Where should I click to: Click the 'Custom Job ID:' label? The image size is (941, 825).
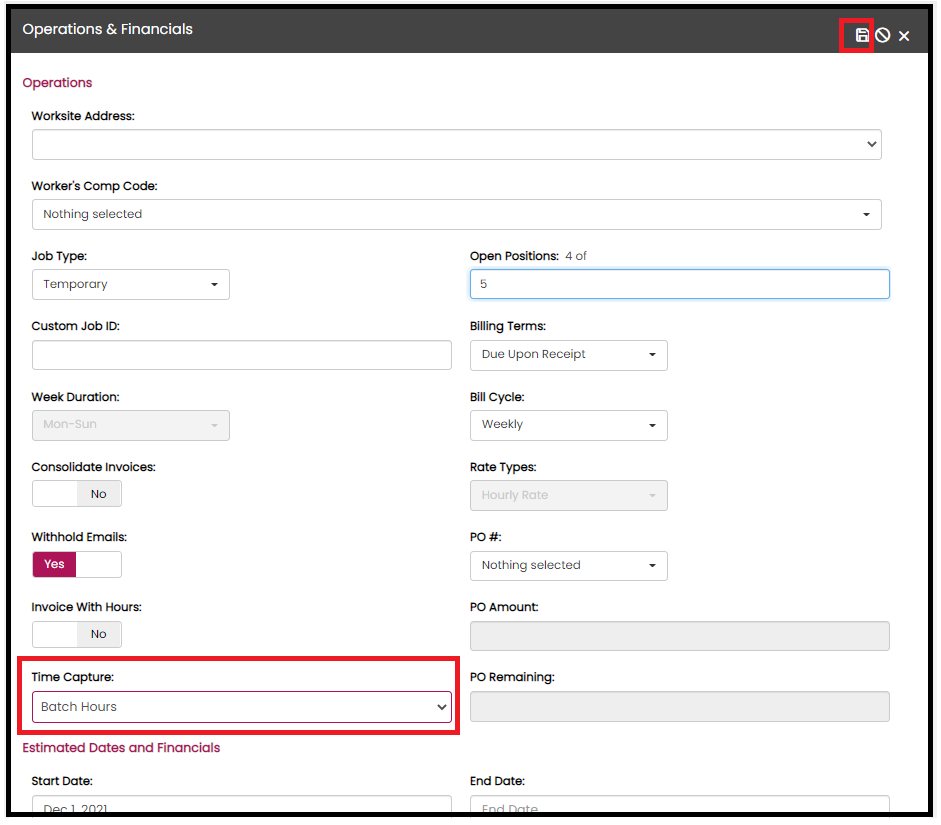click(76, 326)
